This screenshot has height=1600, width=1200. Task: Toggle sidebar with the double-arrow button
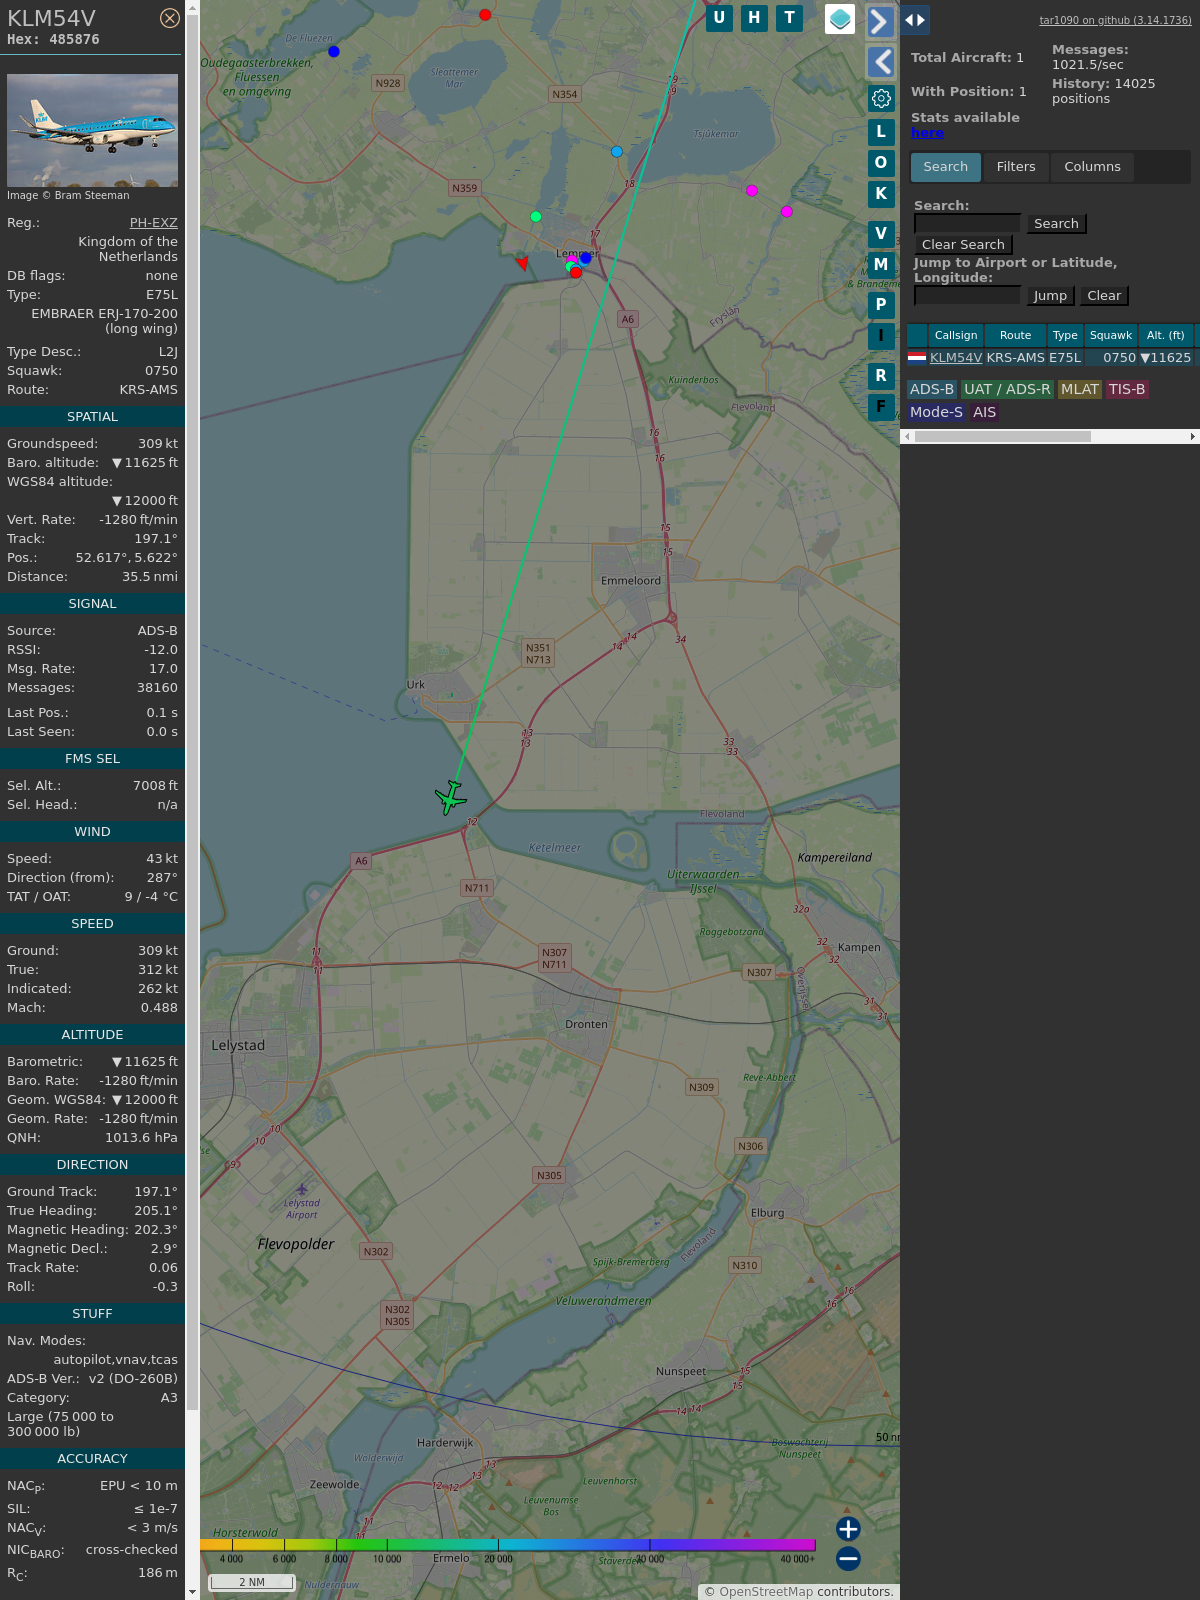click(x=915, y=19)
